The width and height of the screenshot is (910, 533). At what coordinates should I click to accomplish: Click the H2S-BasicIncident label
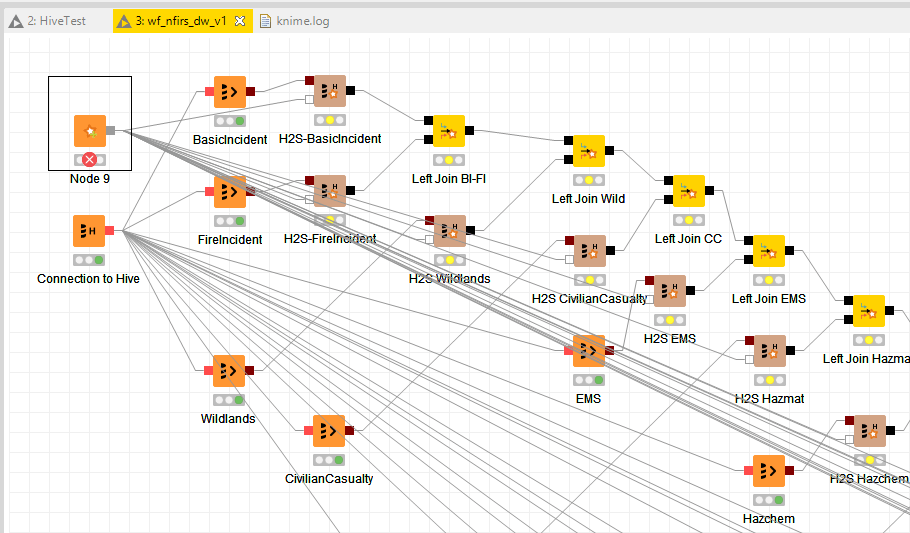point(330,139)
